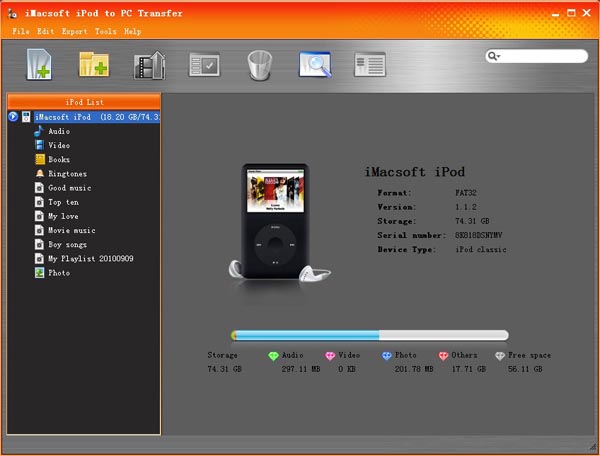
Task: Click the blue Photo legend gem
Action: 387,356
